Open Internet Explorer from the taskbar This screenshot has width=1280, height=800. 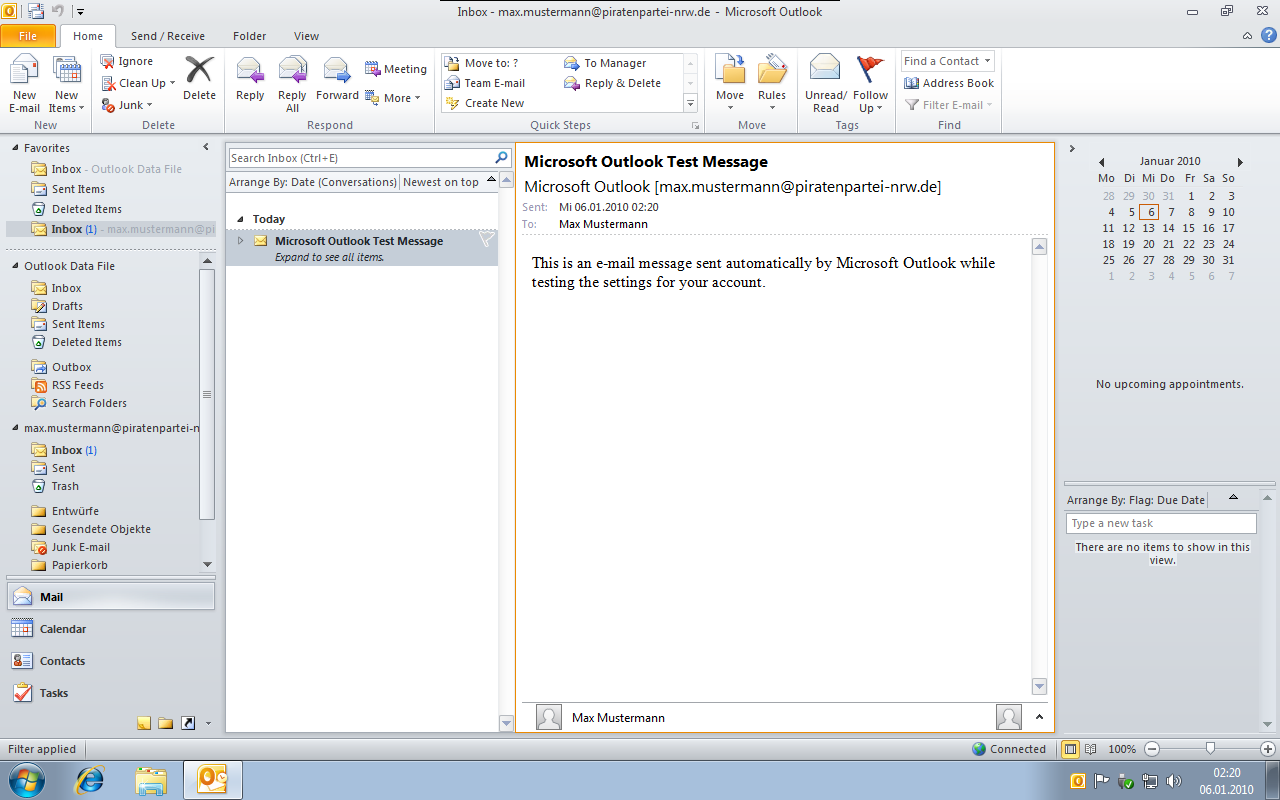coord(92,779)
